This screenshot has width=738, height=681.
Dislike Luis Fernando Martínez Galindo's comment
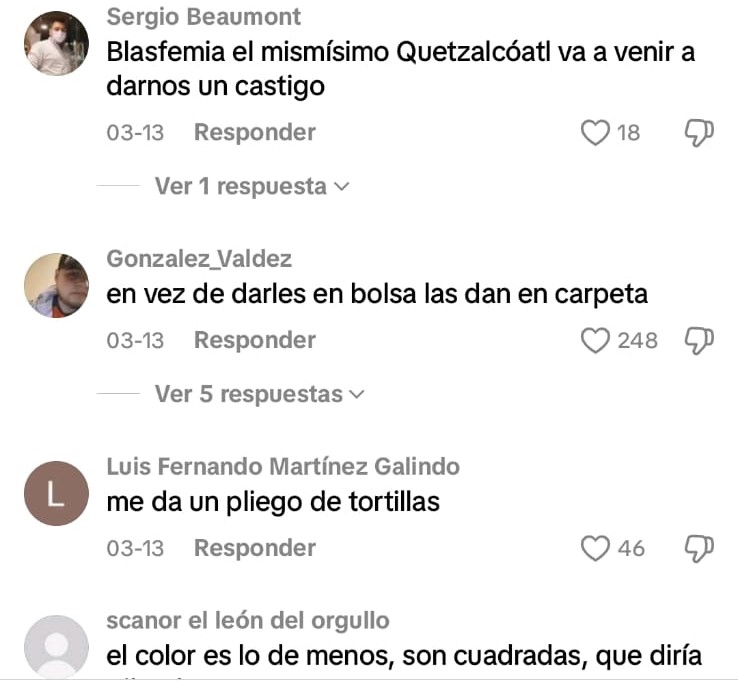pyautogui.click(x=699, y=548)
